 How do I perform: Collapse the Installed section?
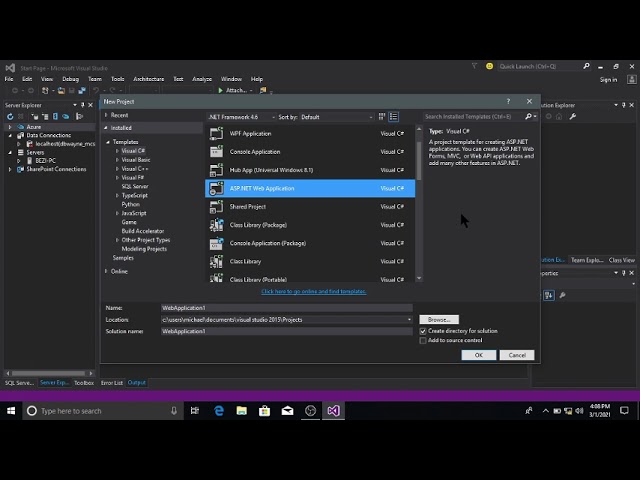tap(106, 128)
